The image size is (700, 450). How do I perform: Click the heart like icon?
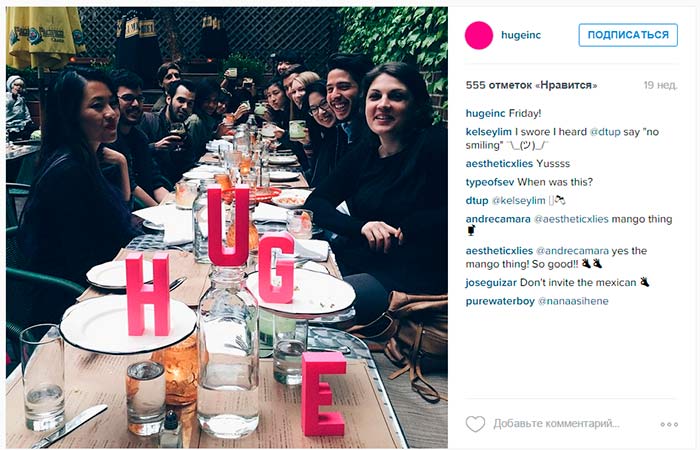[475, 424]
